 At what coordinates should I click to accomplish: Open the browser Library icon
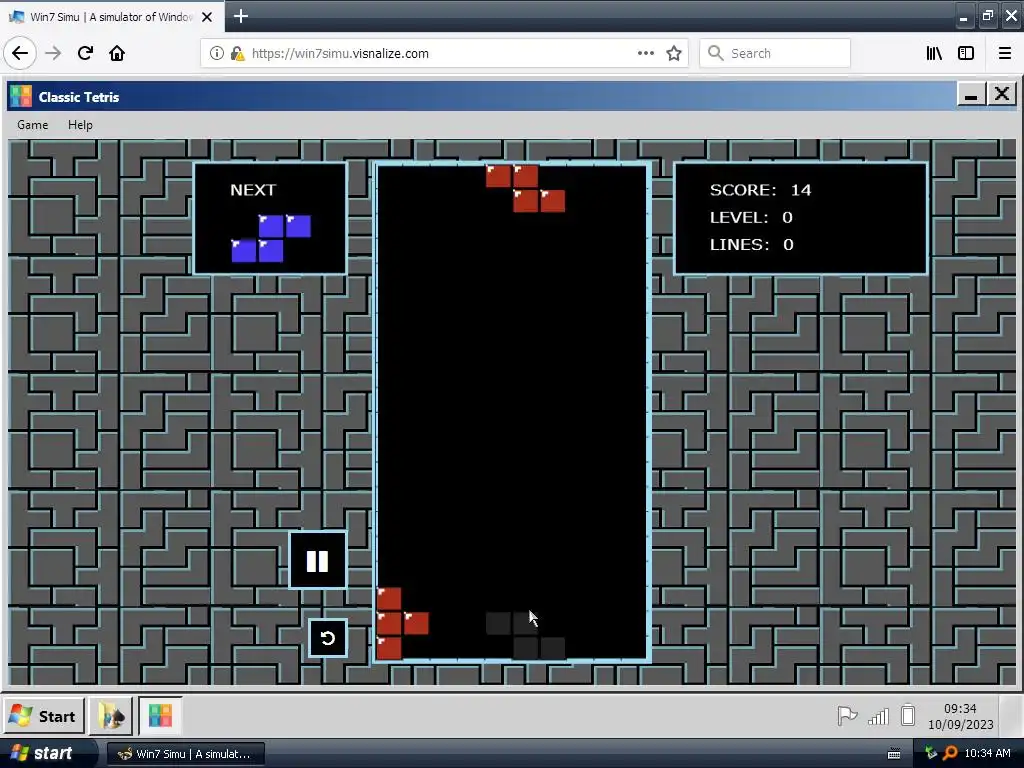tap(934, 54)
